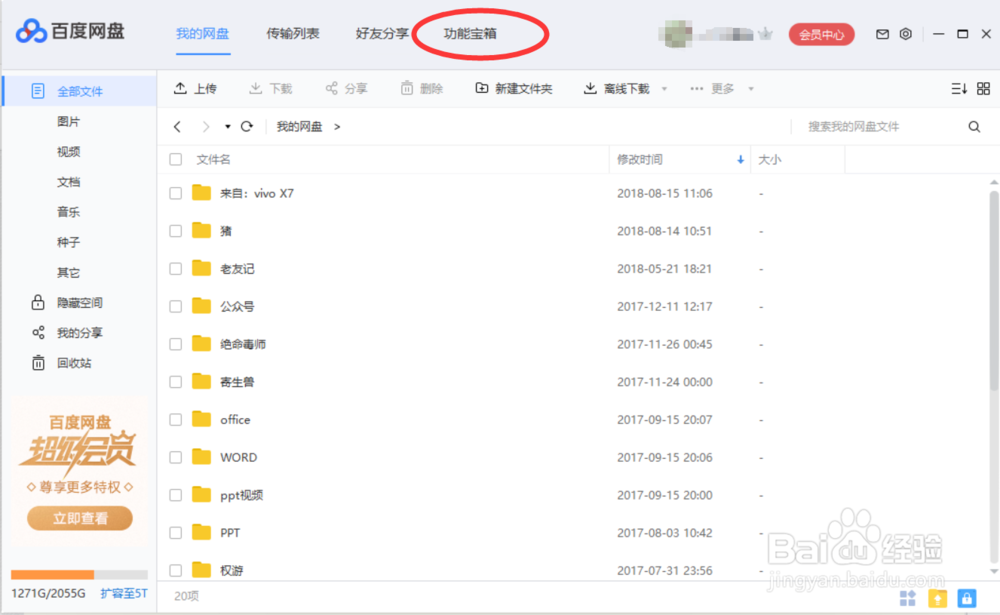The image size is (1000, 615).
Task: Check the checkbox next to WORD folder
Action: click(x=175, y=457)
